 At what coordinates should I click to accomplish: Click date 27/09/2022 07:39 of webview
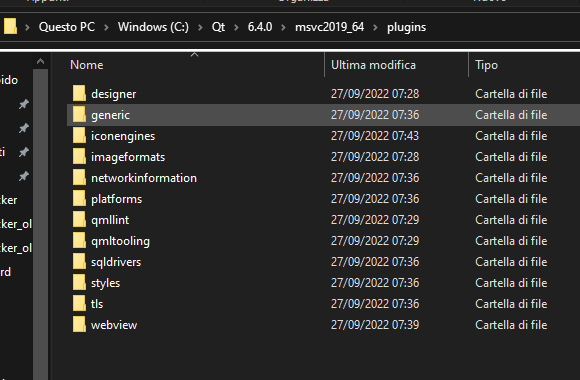tap(375, 325)
